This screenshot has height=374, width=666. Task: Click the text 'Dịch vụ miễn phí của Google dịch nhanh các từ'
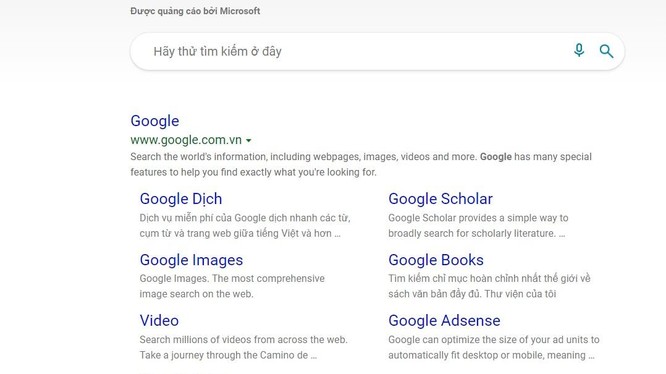pos(245,218)
